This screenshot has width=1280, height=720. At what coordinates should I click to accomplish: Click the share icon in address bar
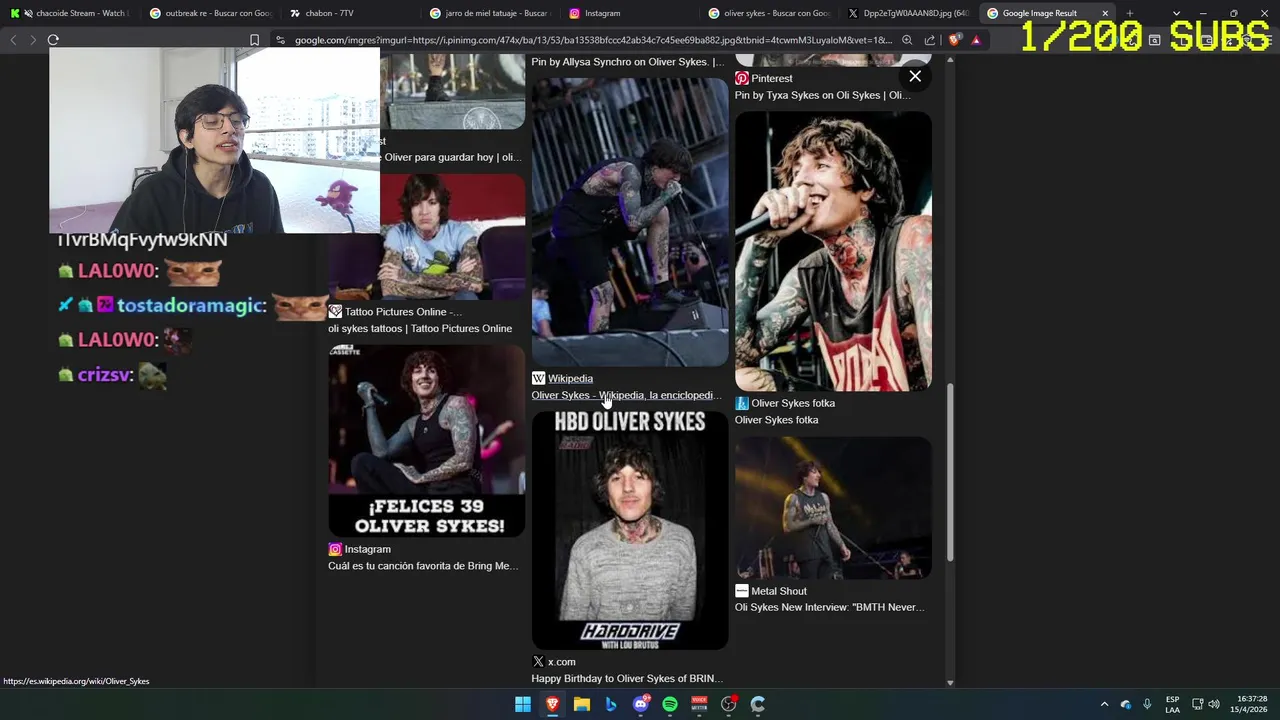(930, 40)
